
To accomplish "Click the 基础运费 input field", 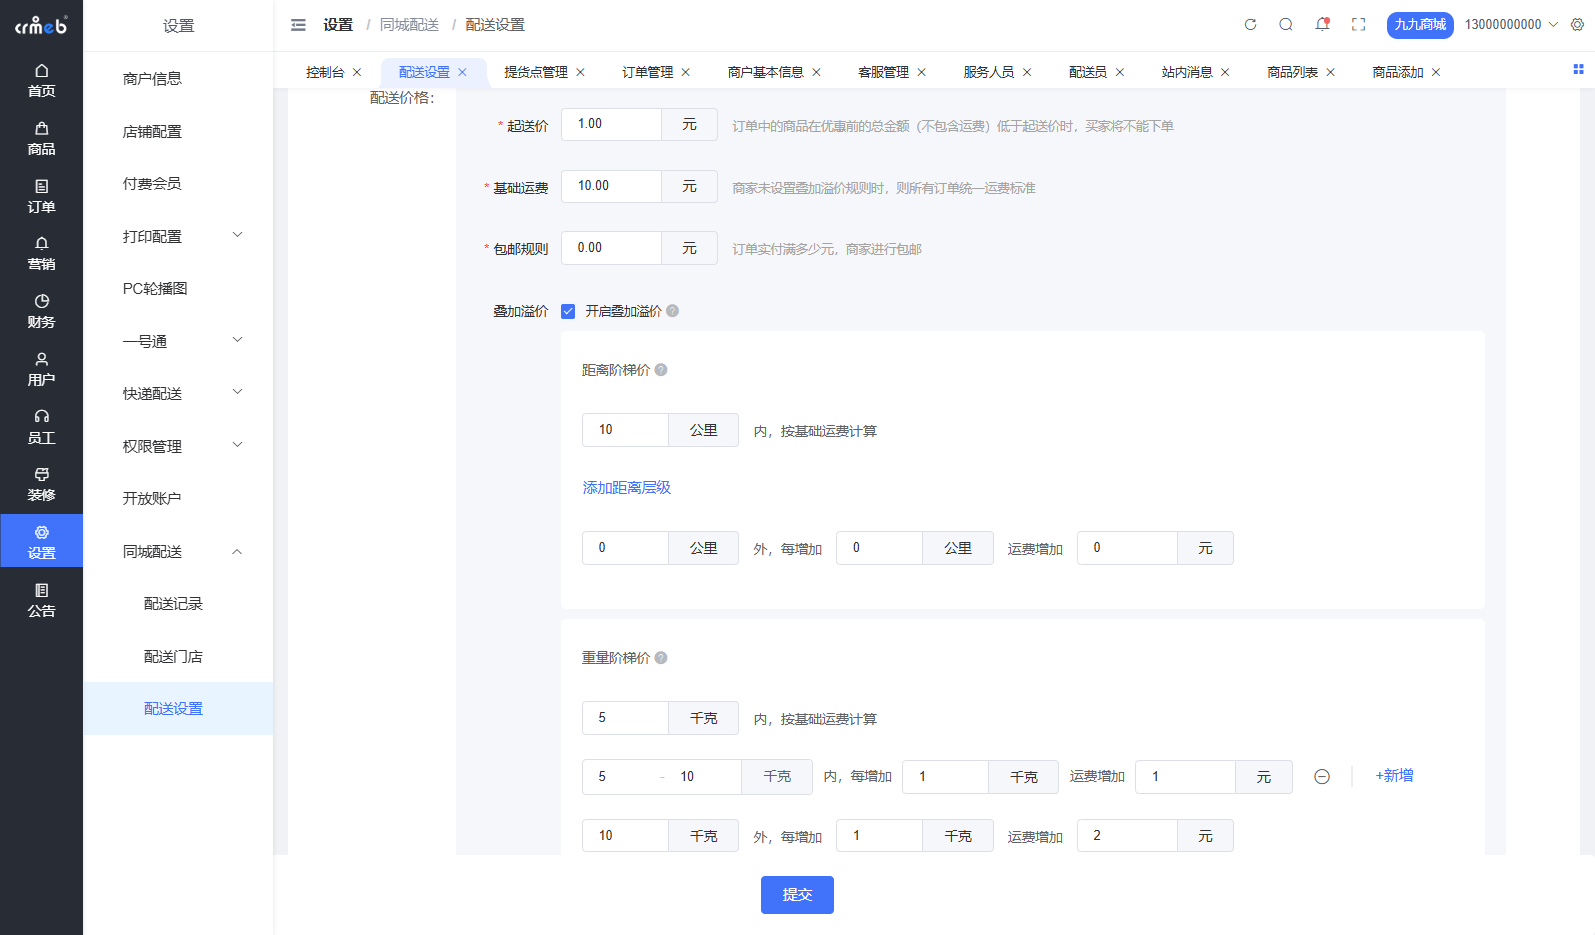I will coord(611,186).
